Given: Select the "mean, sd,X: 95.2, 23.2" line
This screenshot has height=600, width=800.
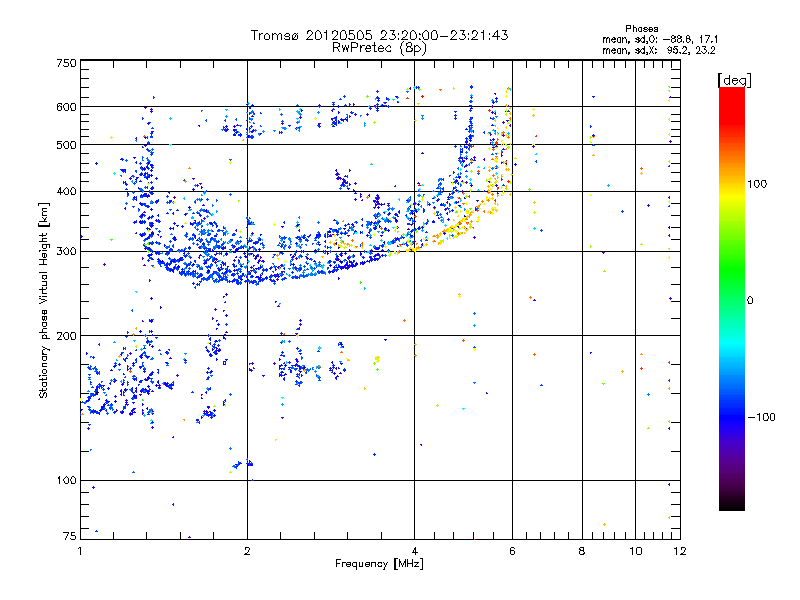Looking at the screenshot, I should tap(659, 50).
